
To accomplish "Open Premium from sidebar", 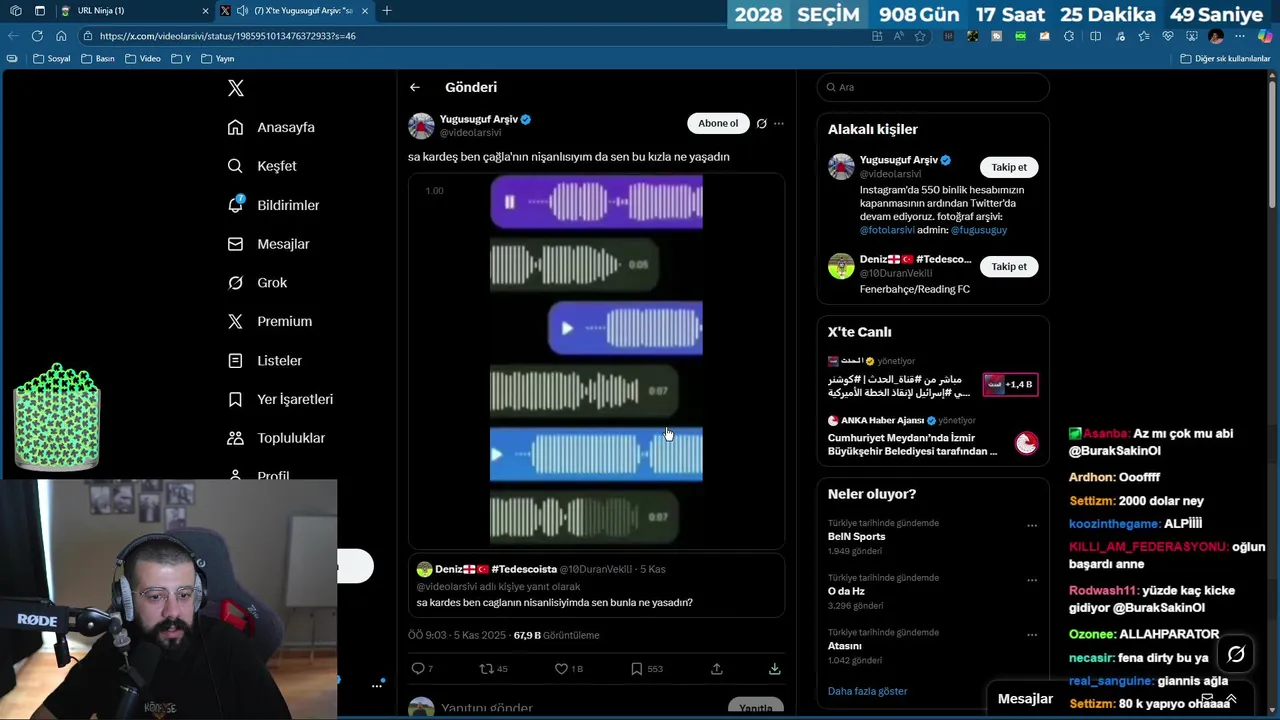I will tap(270, 321).
